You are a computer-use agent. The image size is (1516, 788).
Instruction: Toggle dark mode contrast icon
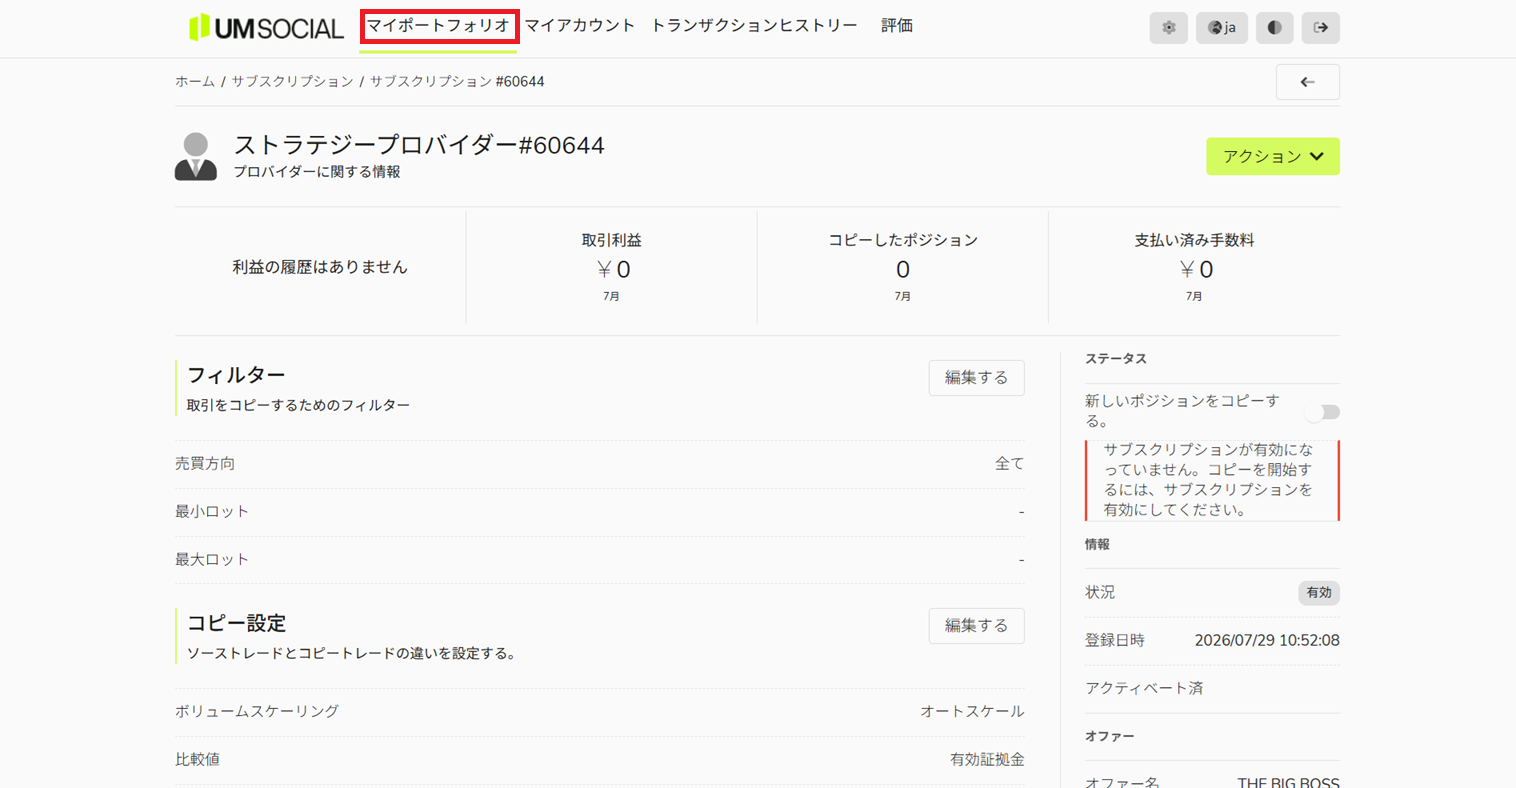1274,28
